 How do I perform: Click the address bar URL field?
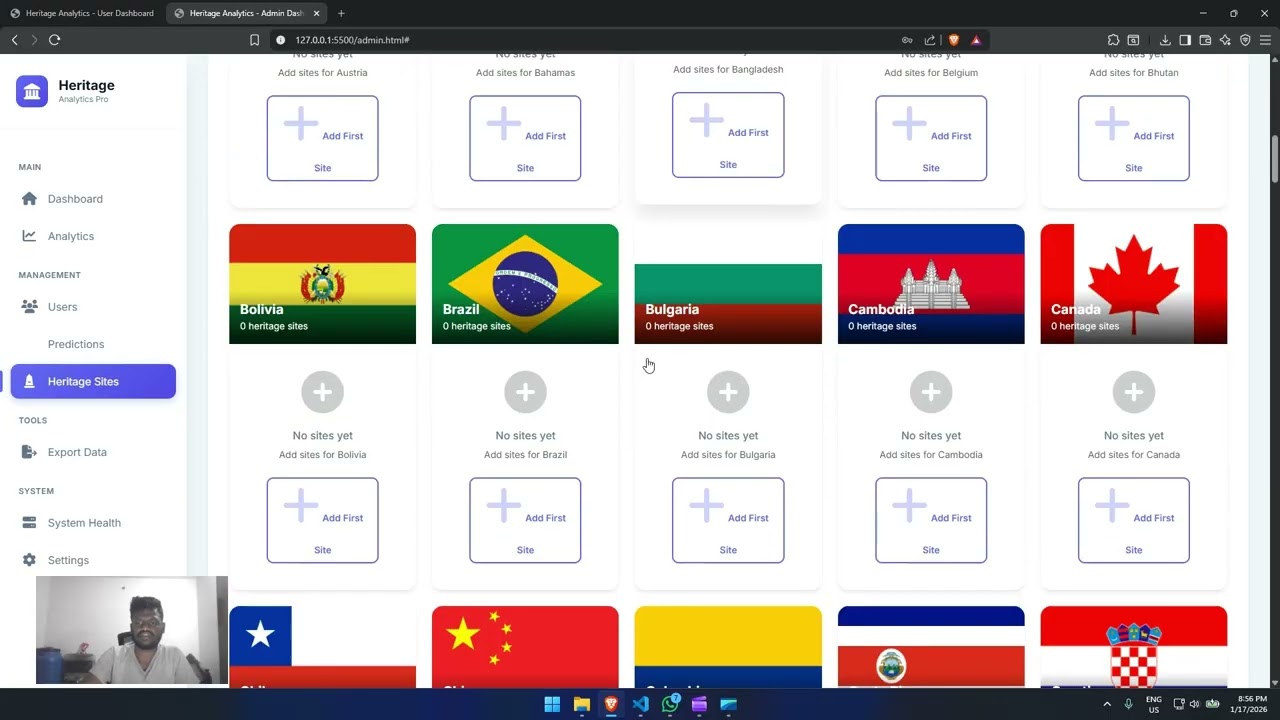click(590, 40)
